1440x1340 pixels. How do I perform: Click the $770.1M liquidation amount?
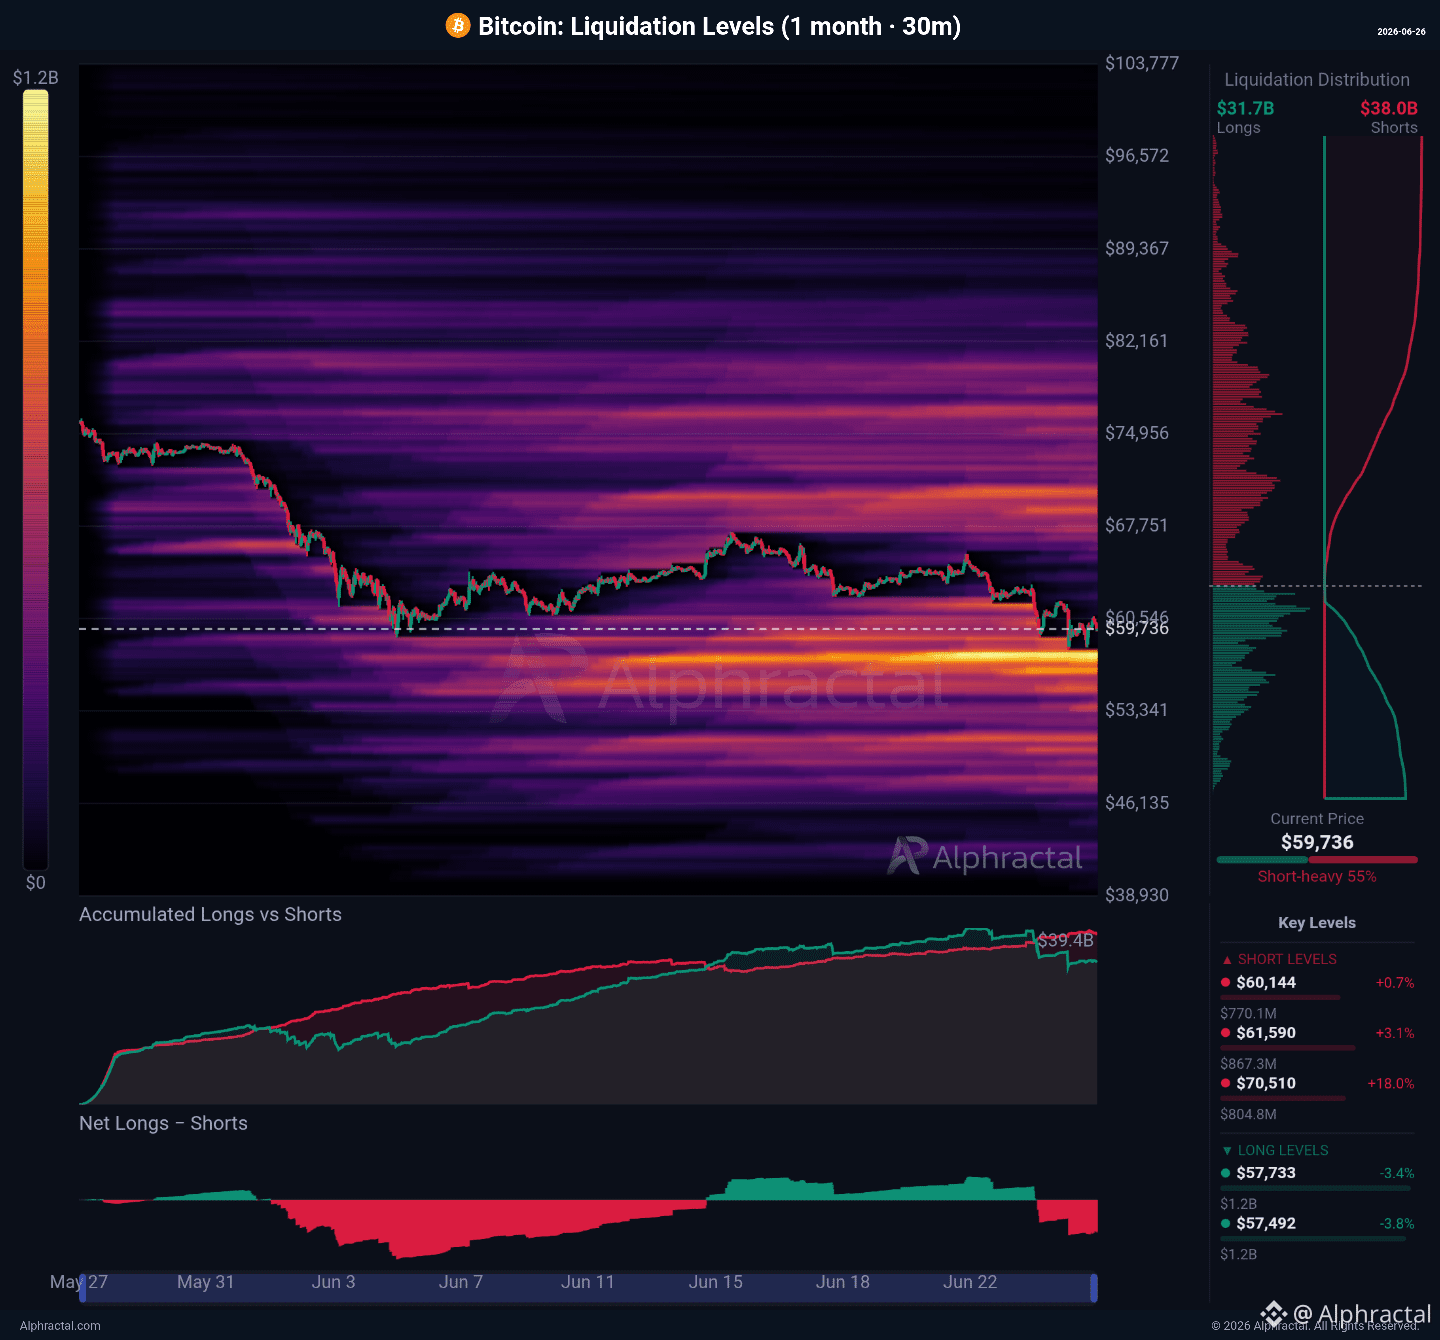click(1248, 1013)
